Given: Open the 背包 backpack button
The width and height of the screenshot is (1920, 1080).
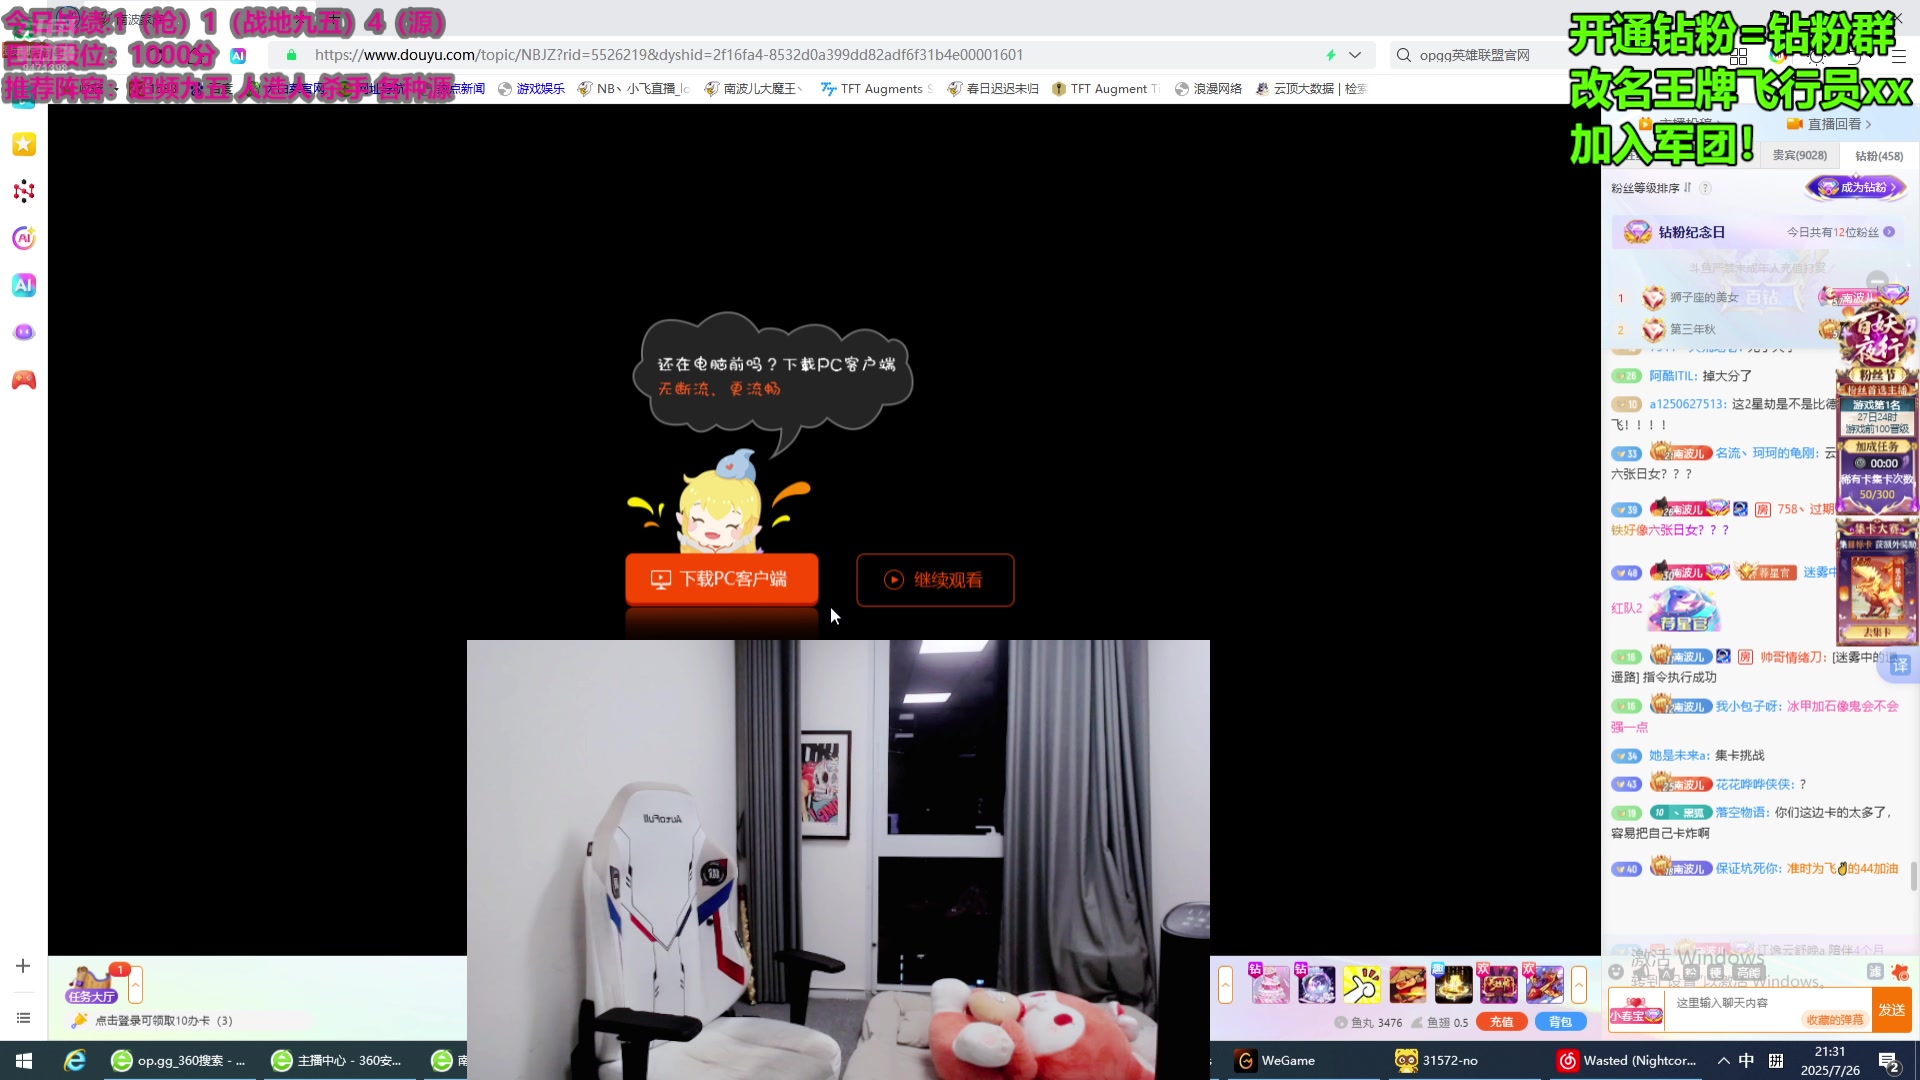Looking at the screenshot, I should [1560, 1022].
